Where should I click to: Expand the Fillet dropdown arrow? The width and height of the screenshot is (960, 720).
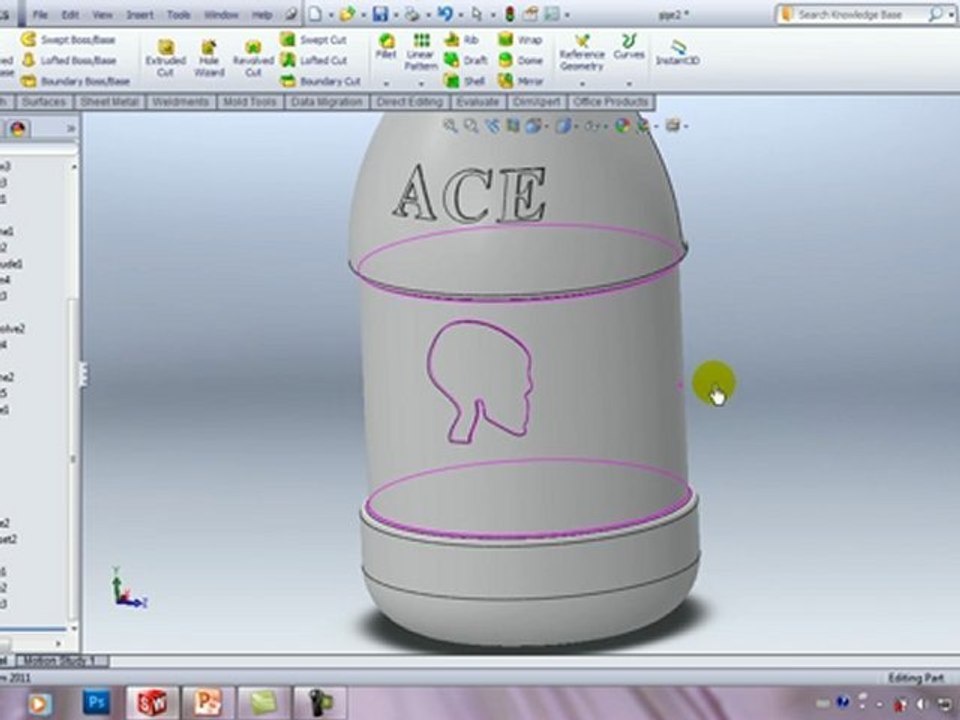click(x=386, y=83)
